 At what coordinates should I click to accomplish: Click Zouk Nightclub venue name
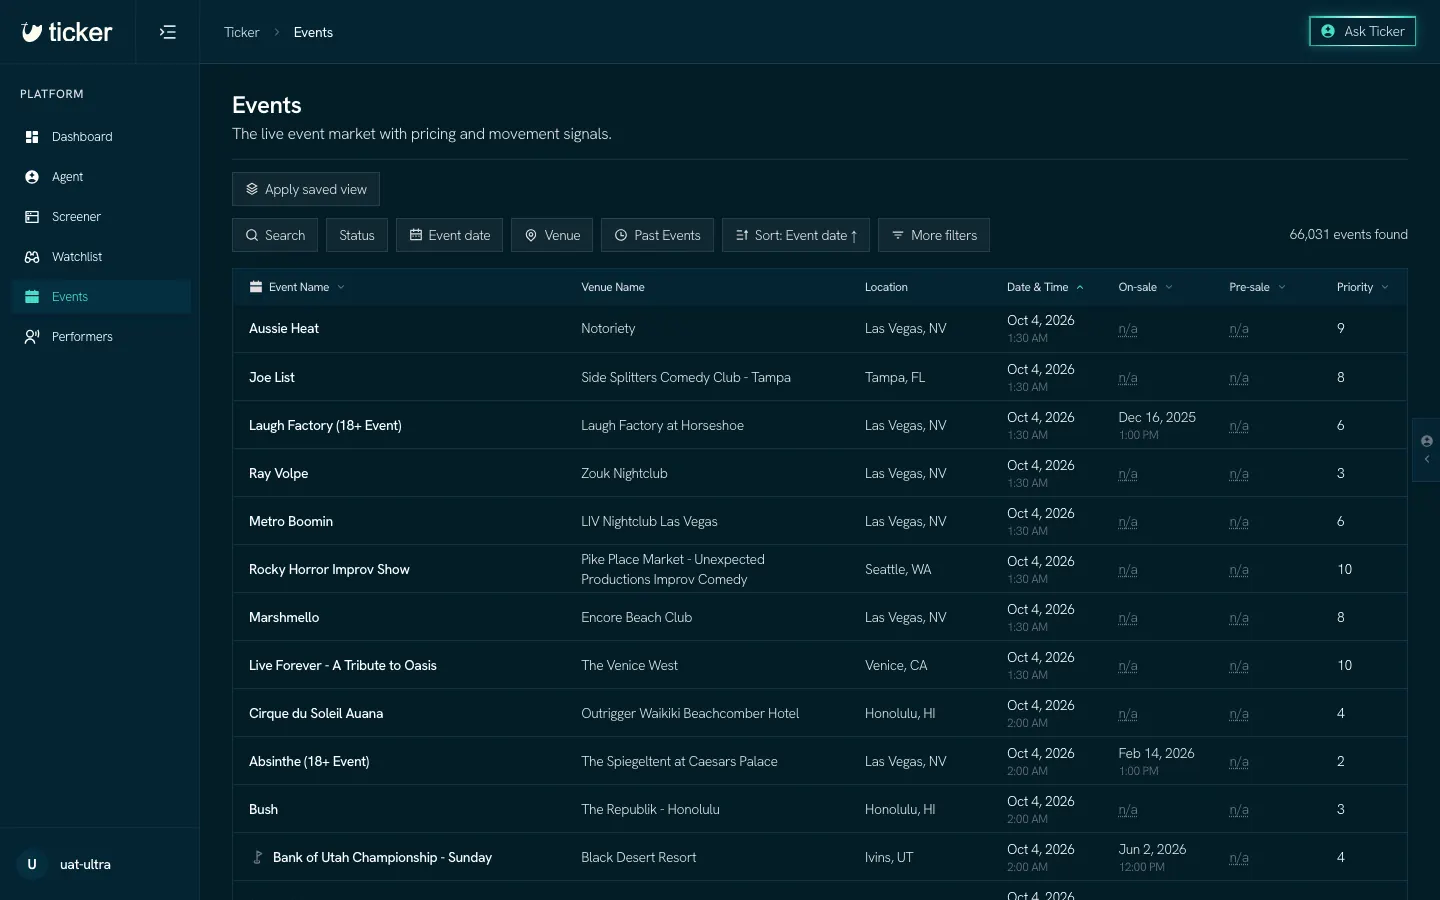coord(624,473)
